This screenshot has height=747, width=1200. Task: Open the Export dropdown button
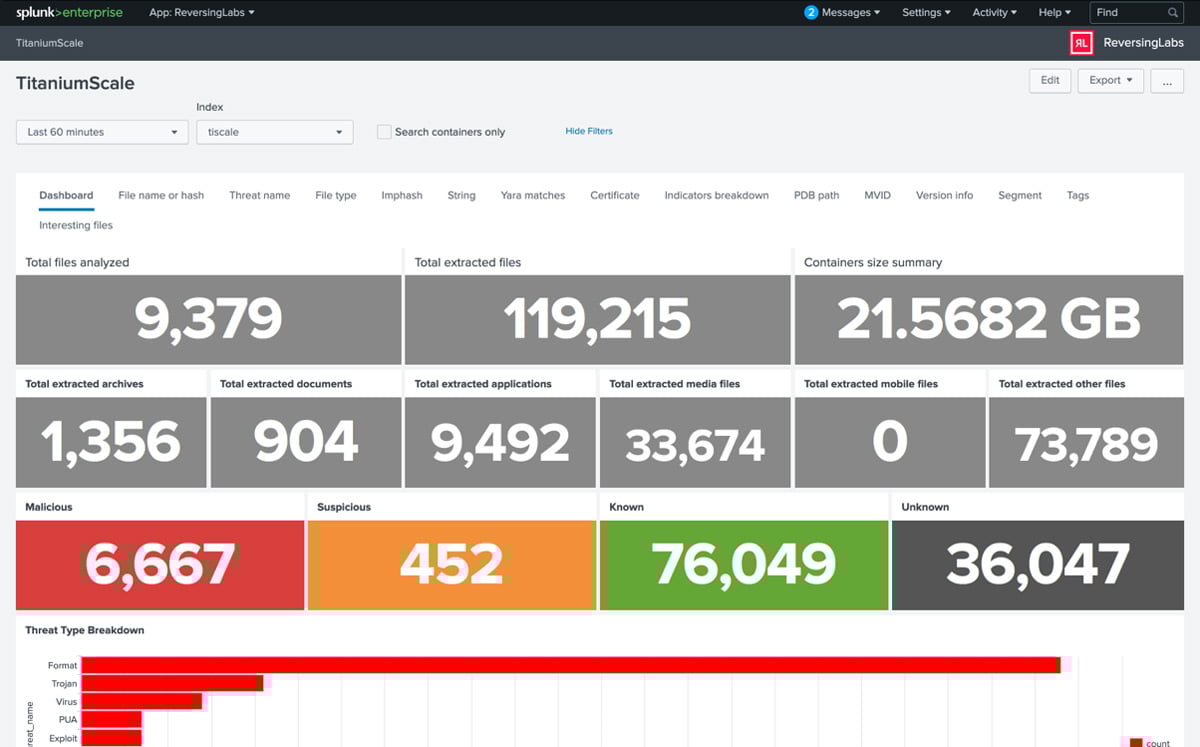click(1110, 81)
